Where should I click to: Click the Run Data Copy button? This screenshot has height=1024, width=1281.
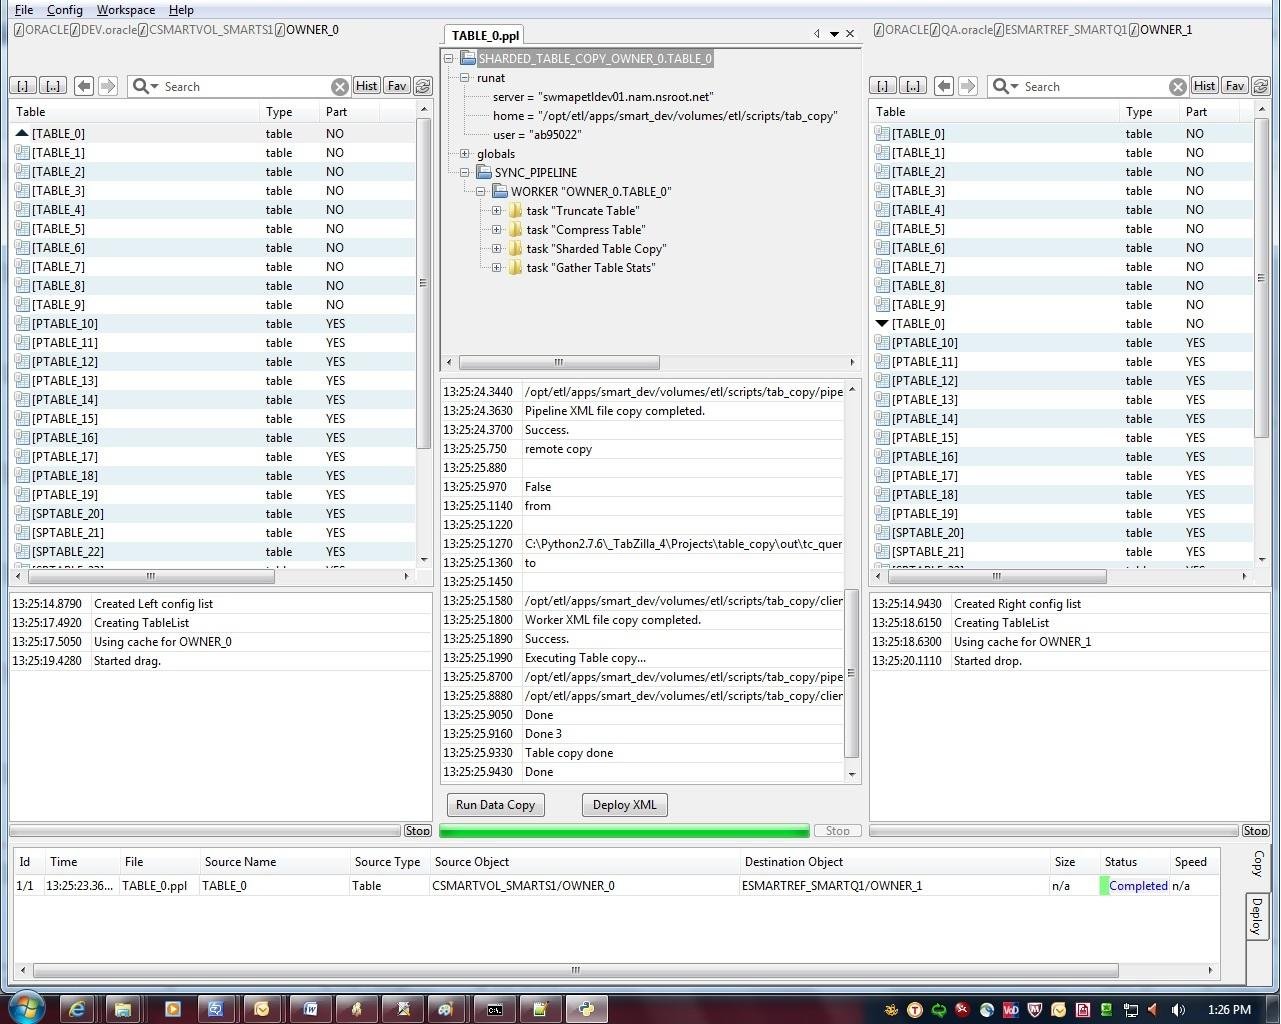pos(495,805)
